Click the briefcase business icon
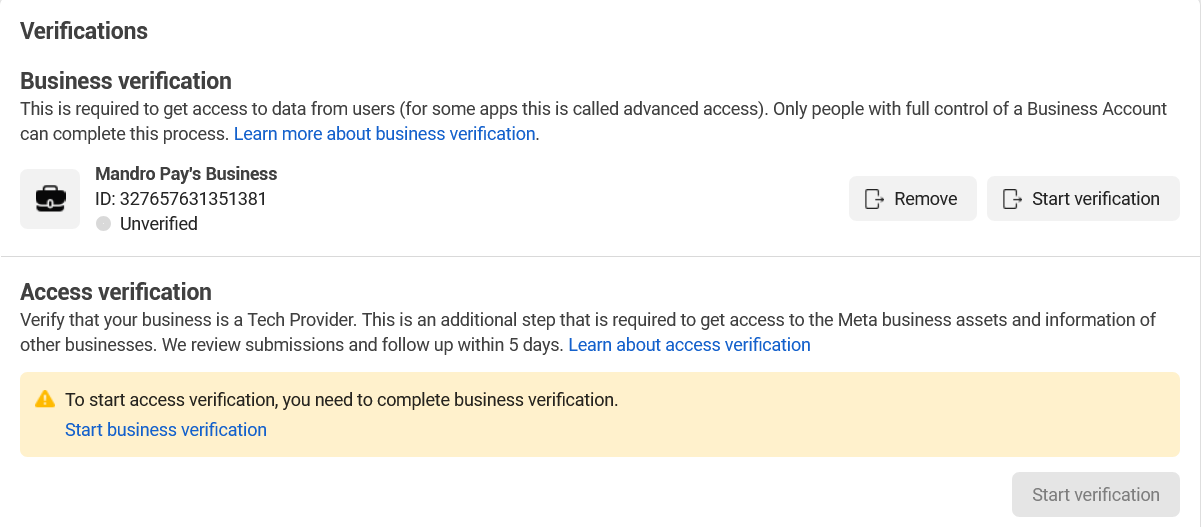1201x527 pixels. [x=50, y=199]
